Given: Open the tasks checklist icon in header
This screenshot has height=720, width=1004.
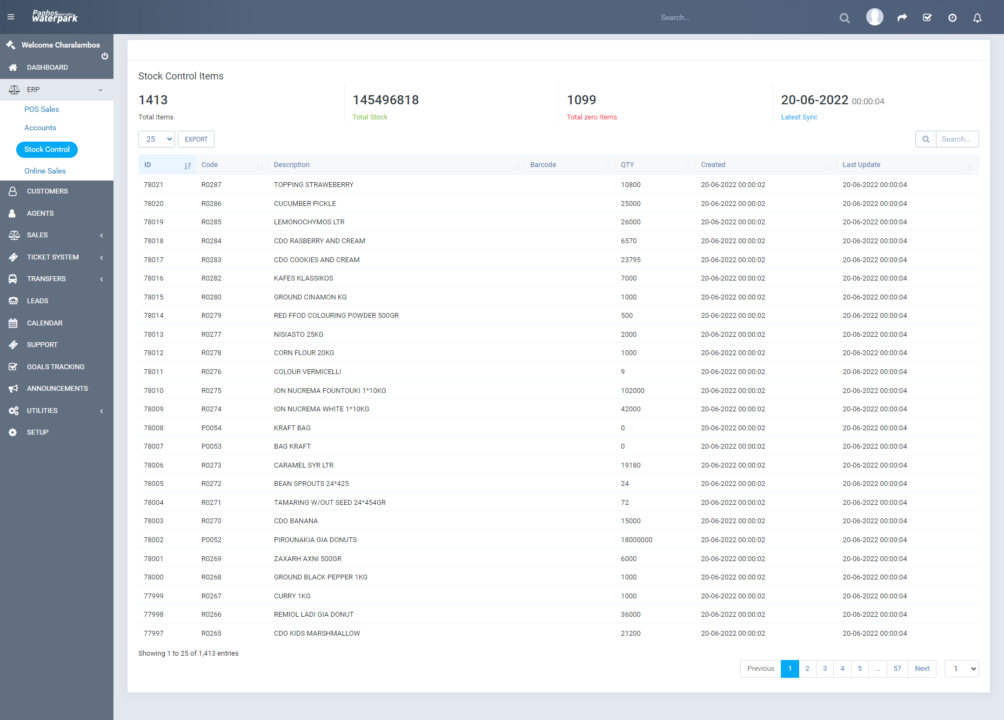Looking at the screenshot, I should point(927,17).
